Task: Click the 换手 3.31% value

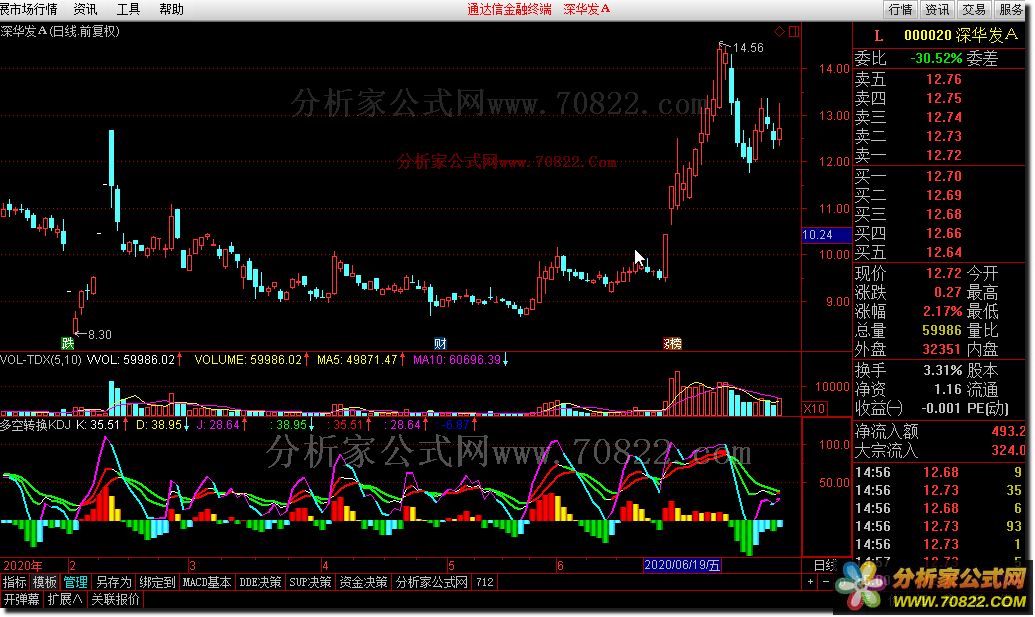Action: pos(943,370)
